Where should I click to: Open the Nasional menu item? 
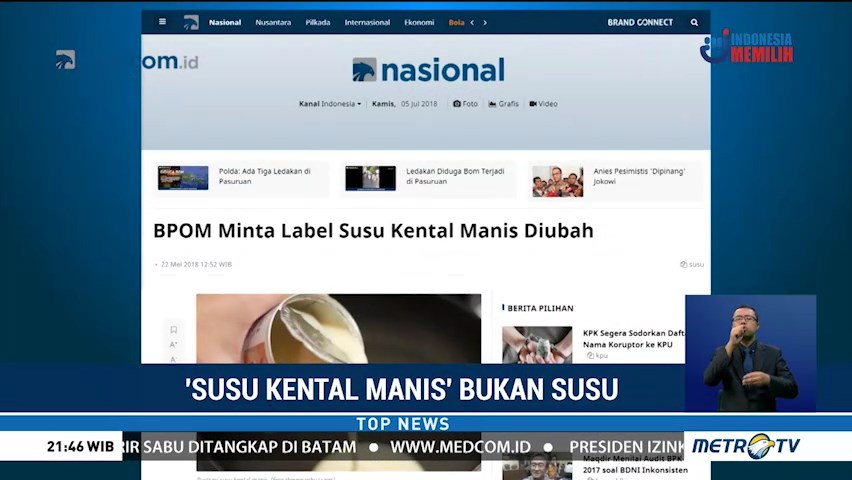[x=225, y=22]
